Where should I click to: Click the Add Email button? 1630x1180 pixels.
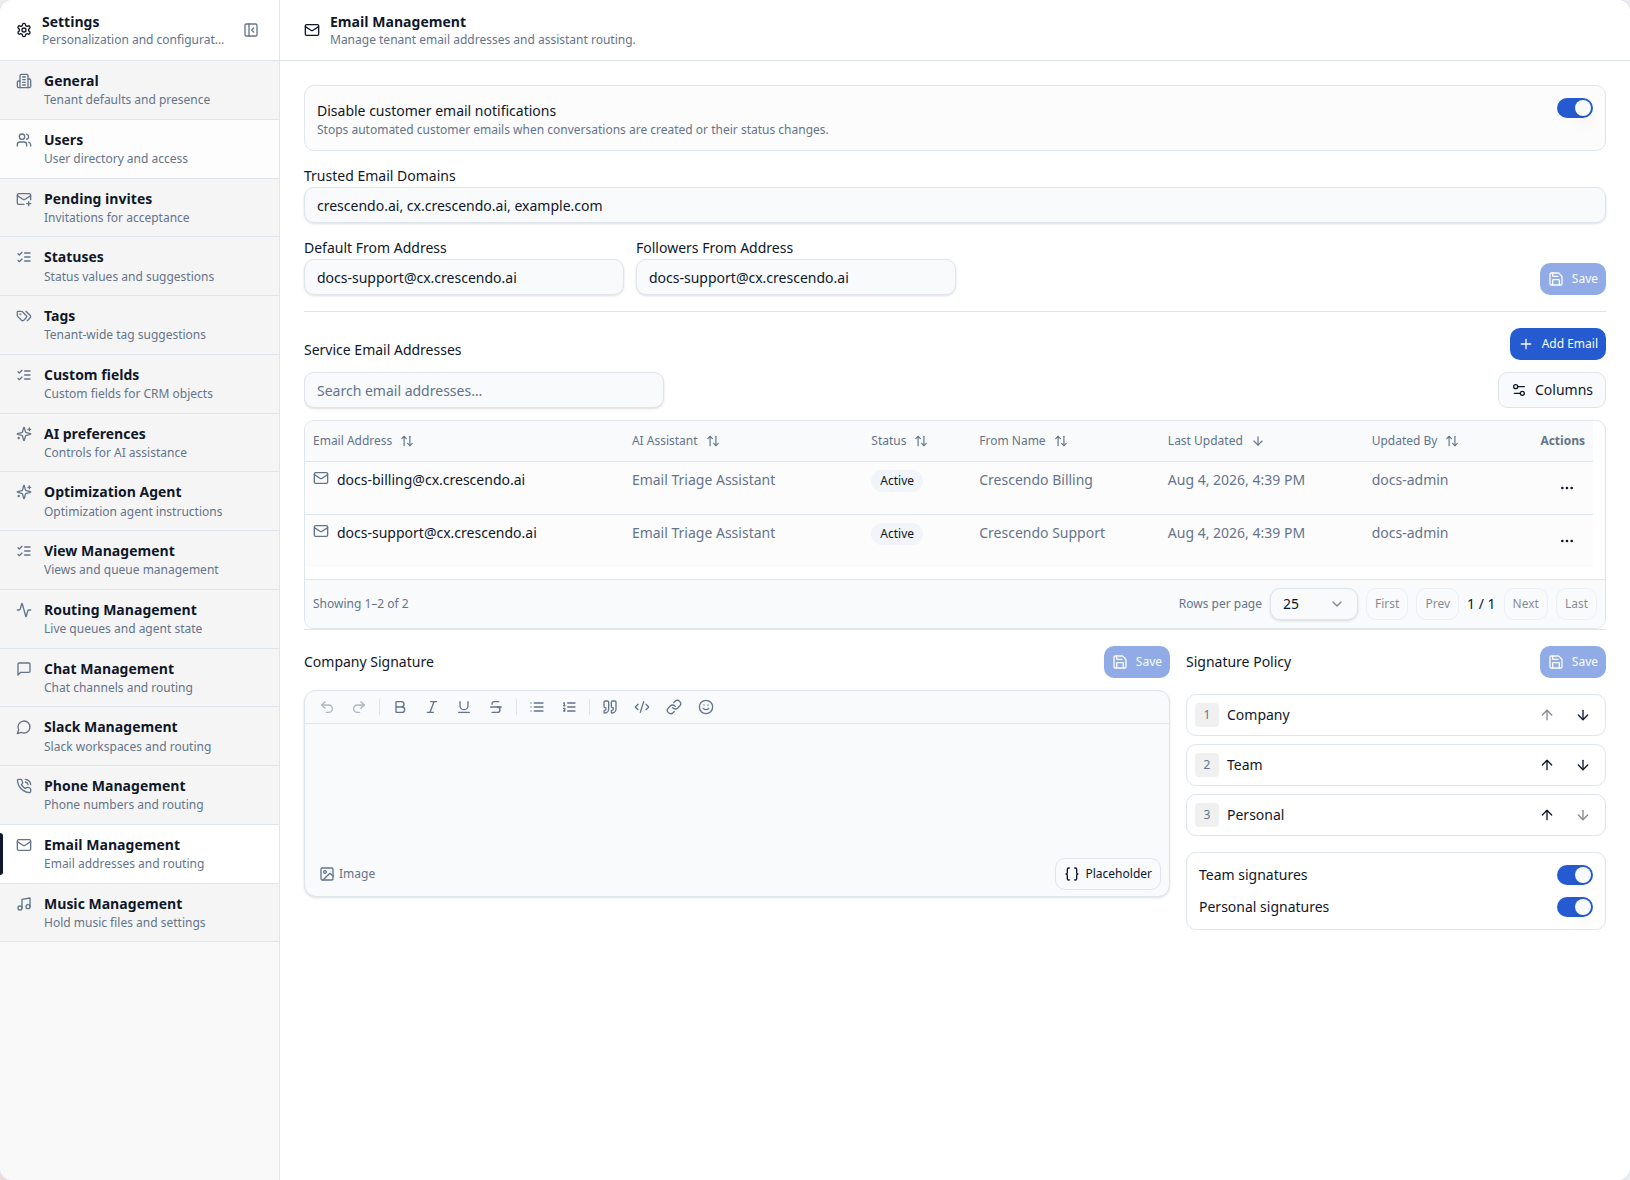(1558, 344)
